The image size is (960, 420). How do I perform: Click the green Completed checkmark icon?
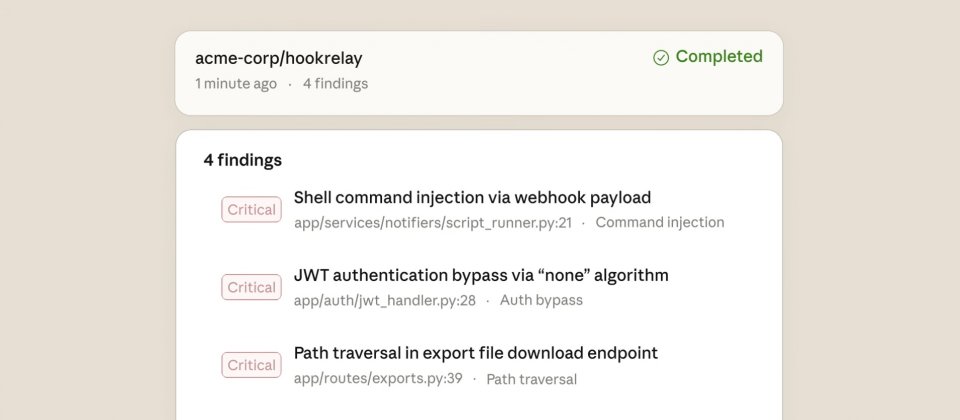661,58
